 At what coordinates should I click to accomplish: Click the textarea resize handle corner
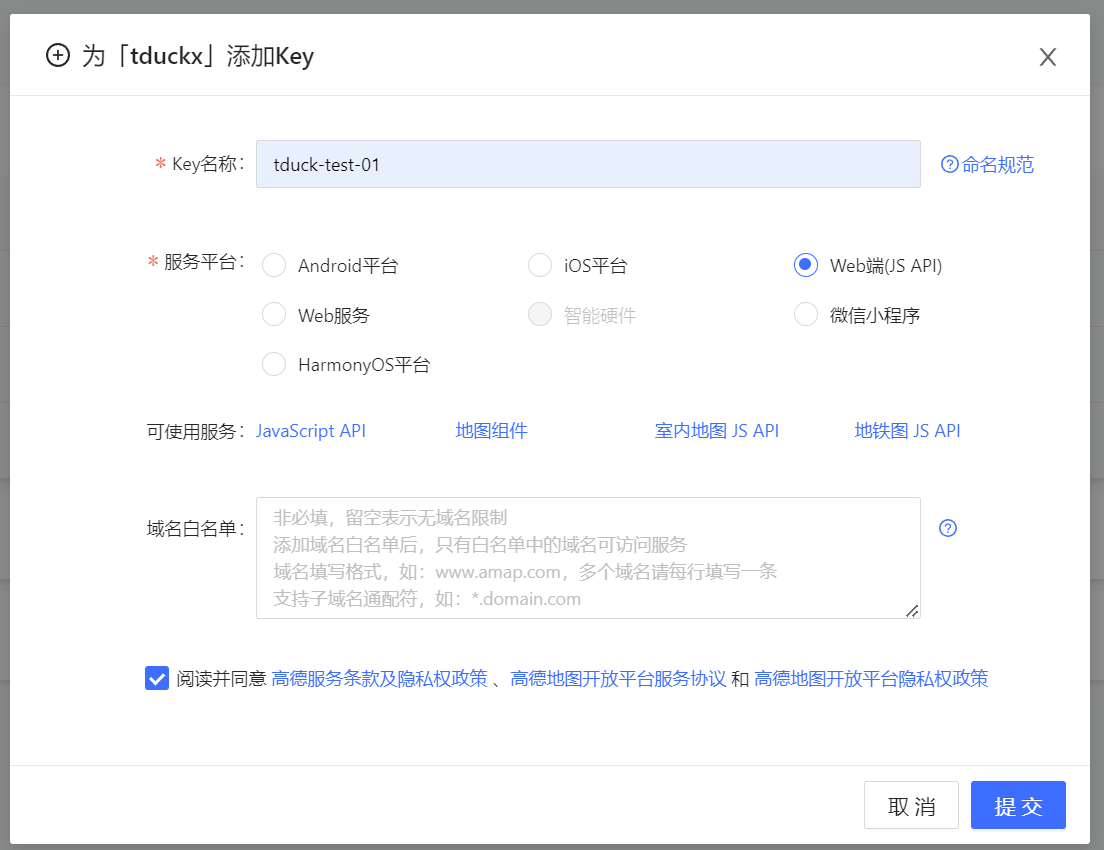click(x=912, y=611)
